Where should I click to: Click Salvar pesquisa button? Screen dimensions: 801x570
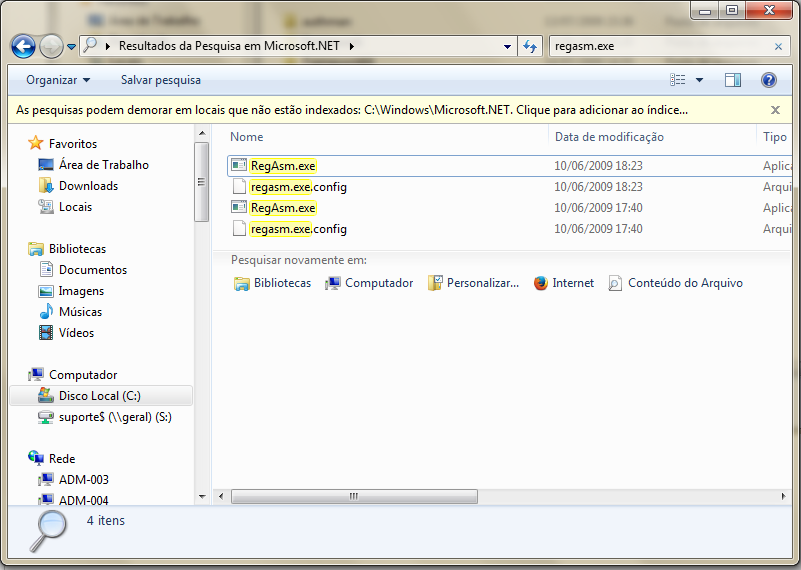coord(161,80)
